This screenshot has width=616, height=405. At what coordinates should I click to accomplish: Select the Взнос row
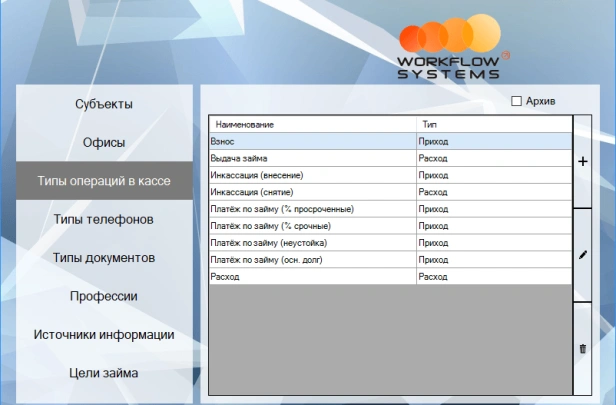(312, 142)
